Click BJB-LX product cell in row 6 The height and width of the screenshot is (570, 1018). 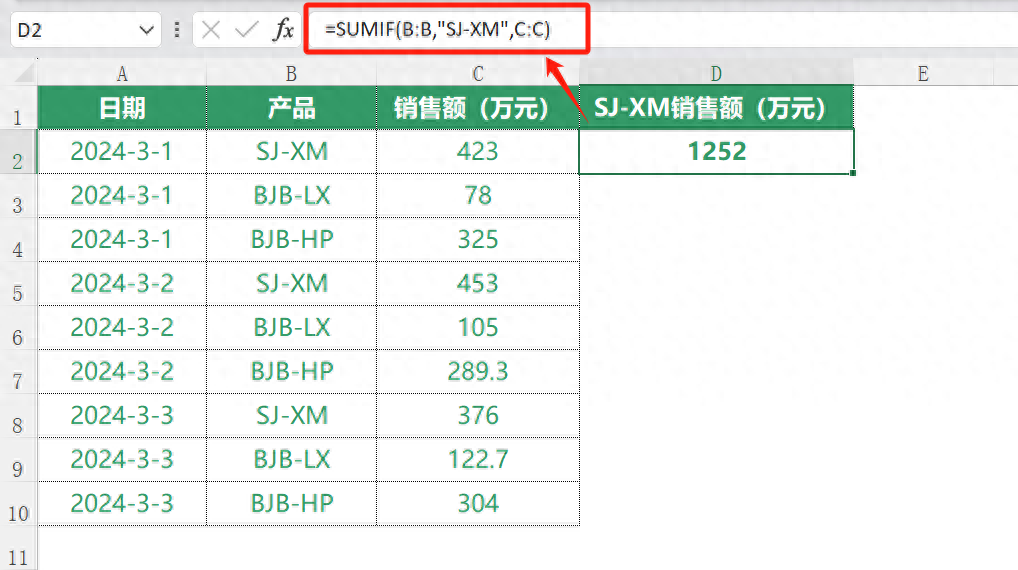(292, 328)
